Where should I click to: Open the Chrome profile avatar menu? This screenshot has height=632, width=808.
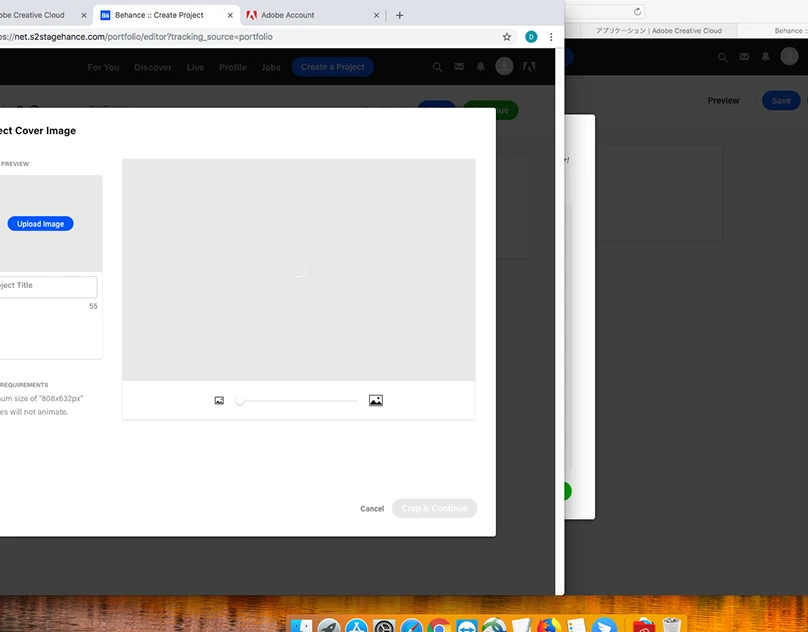tap(531, 37)
